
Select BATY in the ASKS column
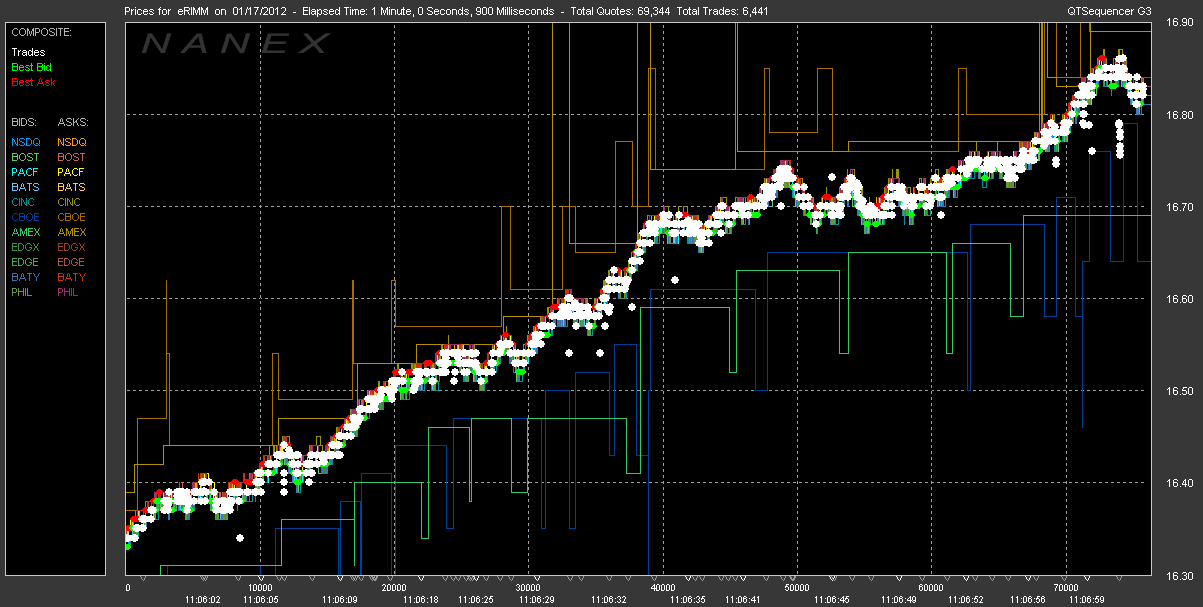(72, 277)
